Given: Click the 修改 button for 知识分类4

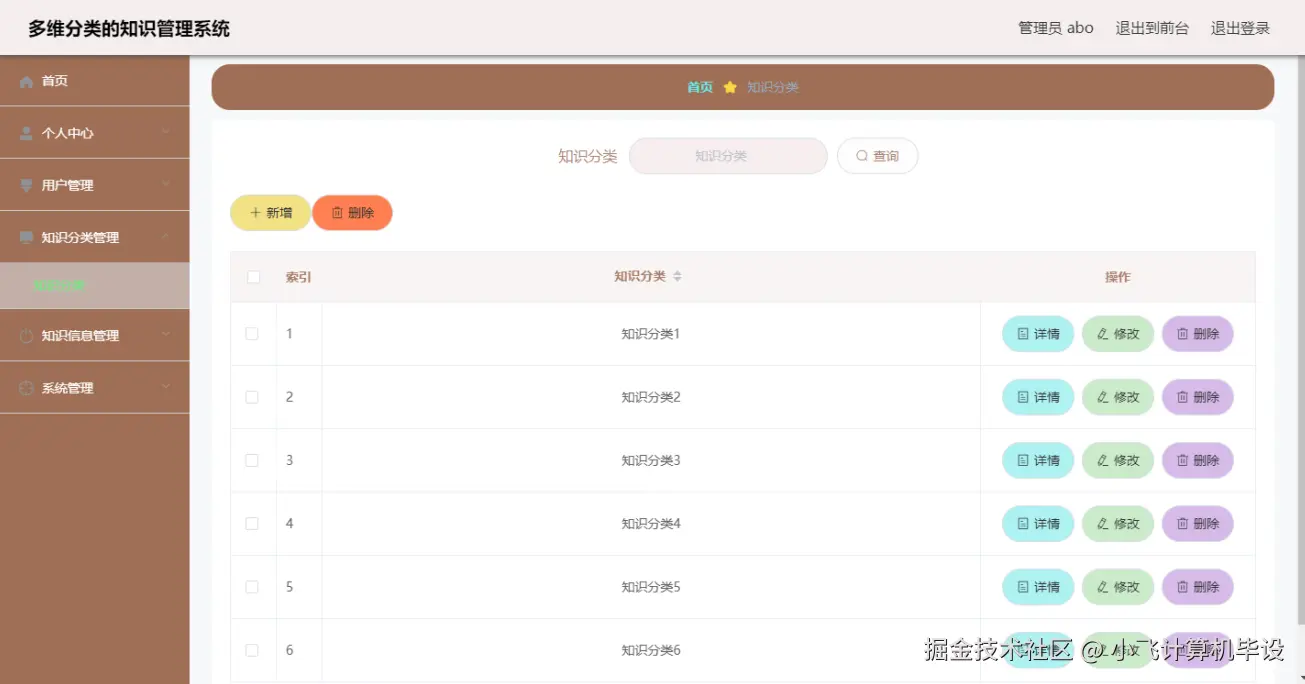Looking at the screenshot, I should [x=1117, y=523].
